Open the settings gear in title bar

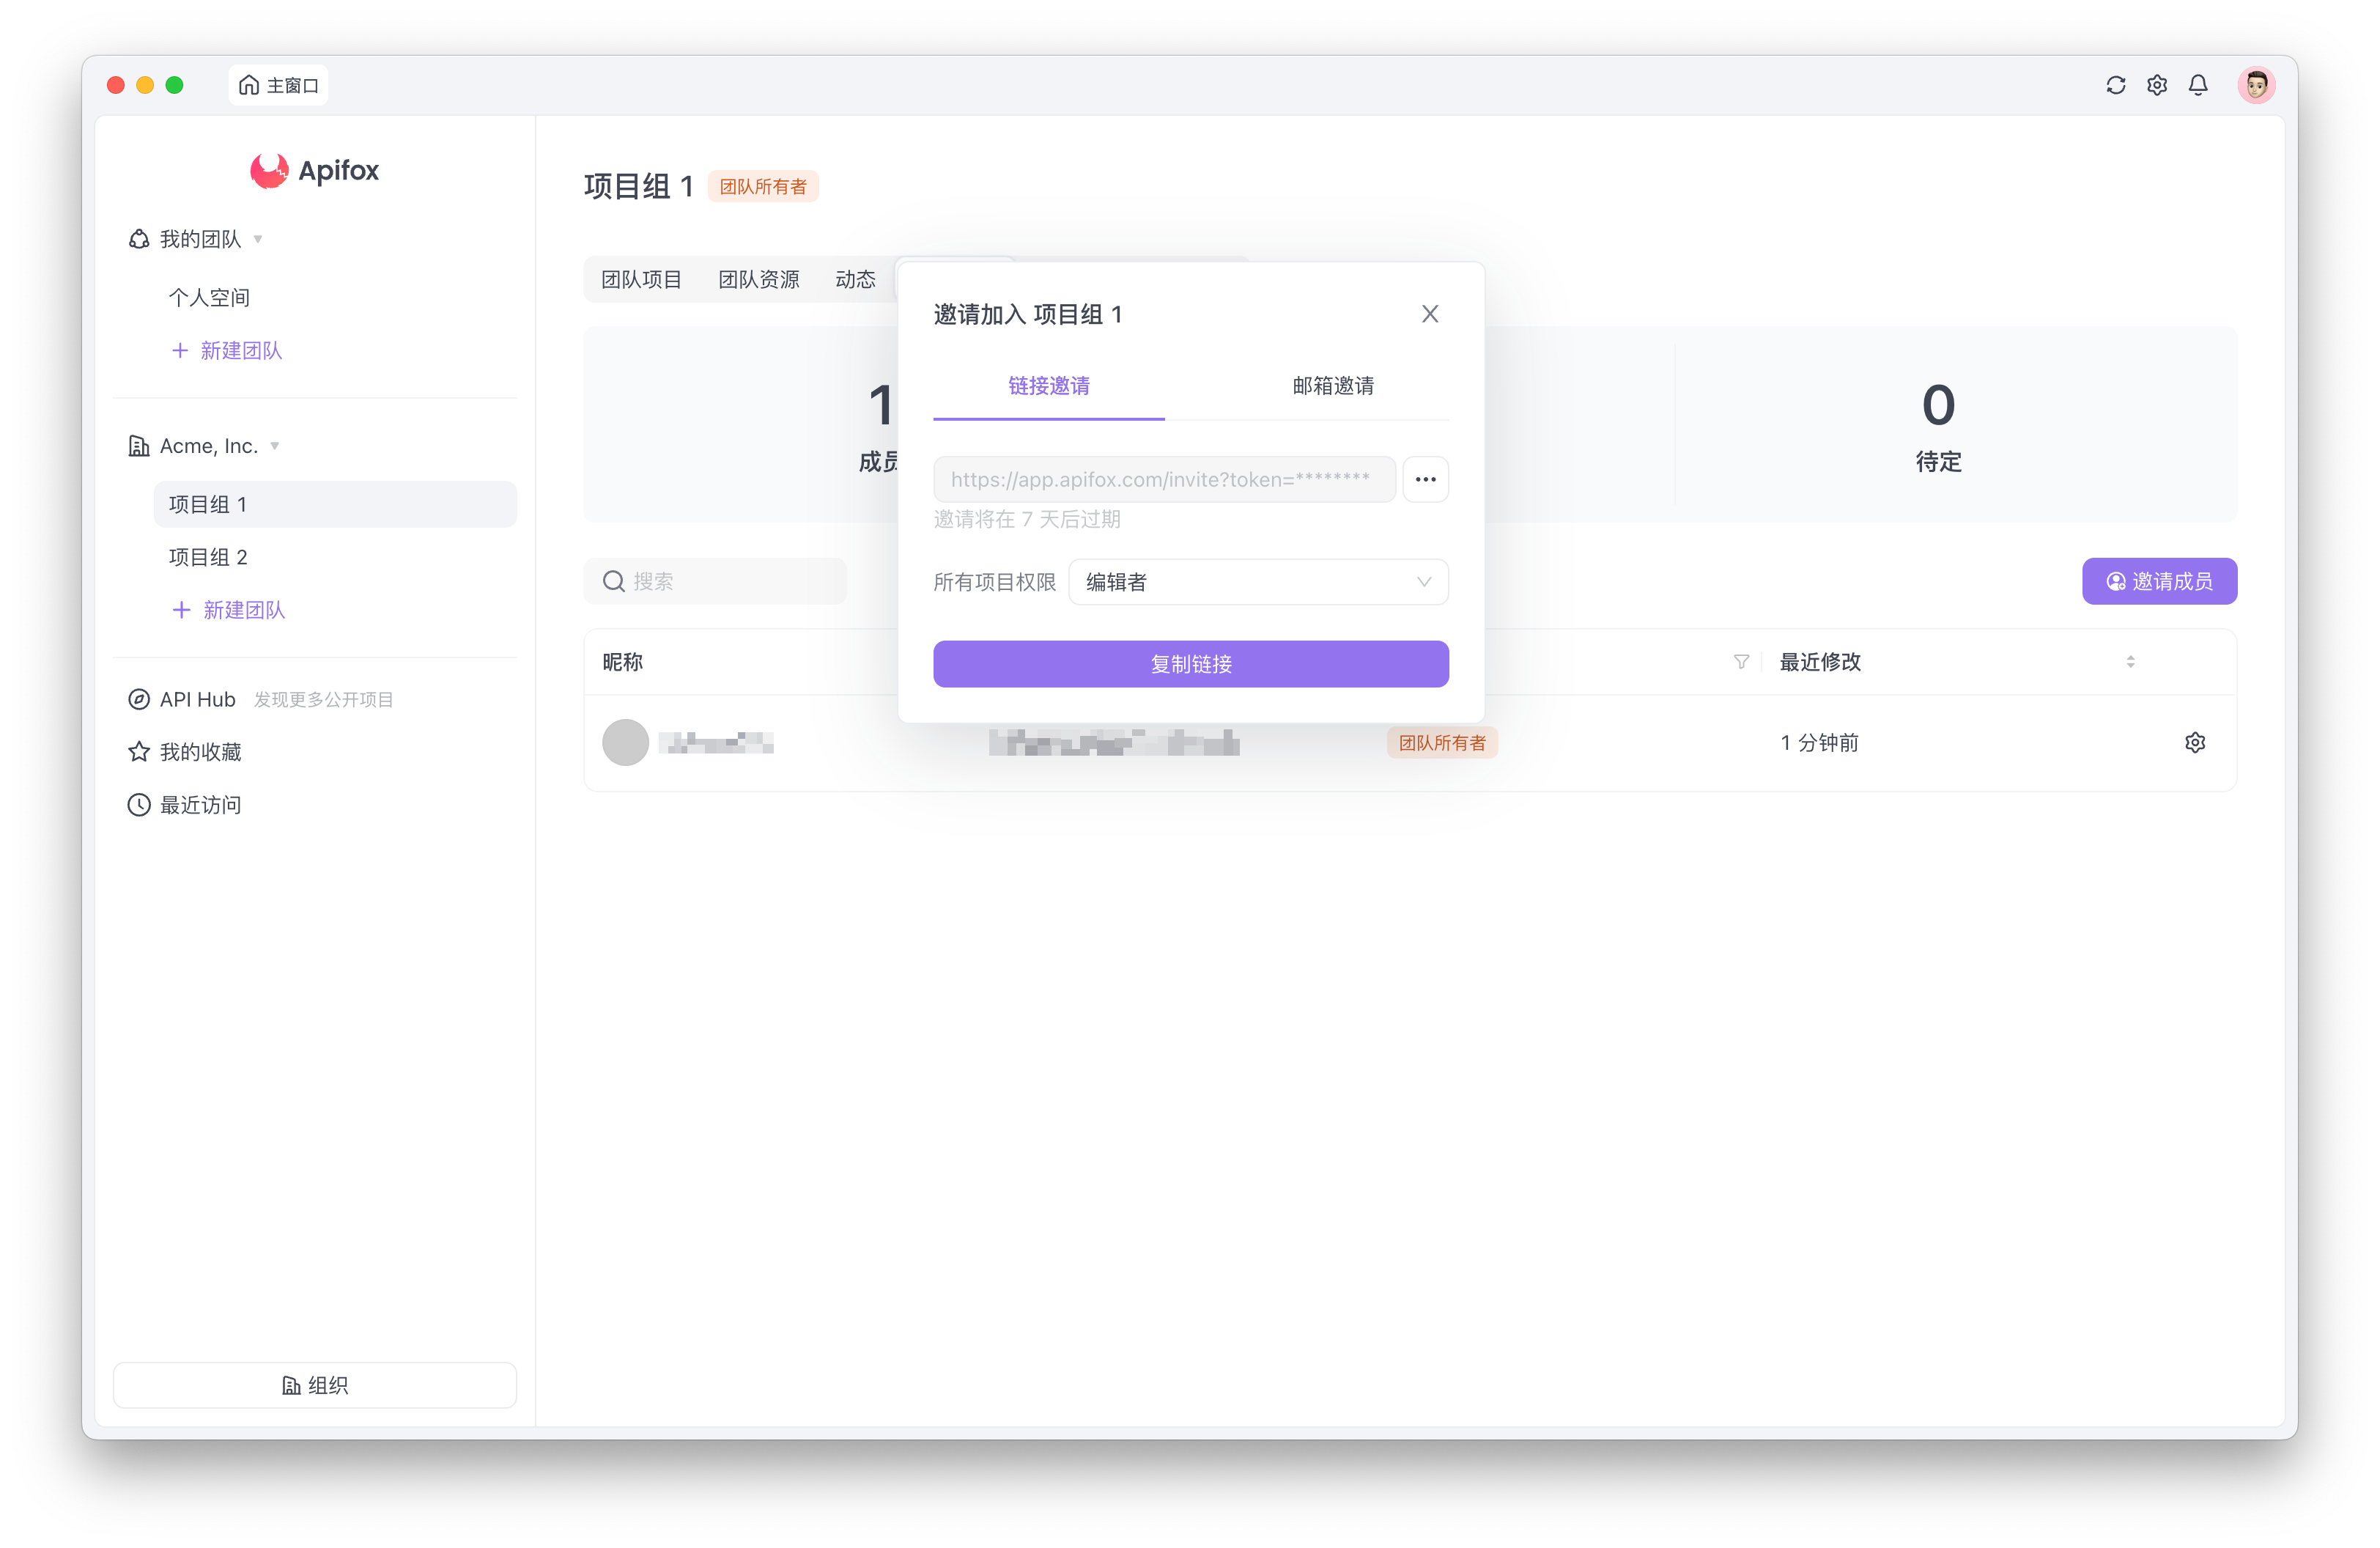coord(2157,85)
